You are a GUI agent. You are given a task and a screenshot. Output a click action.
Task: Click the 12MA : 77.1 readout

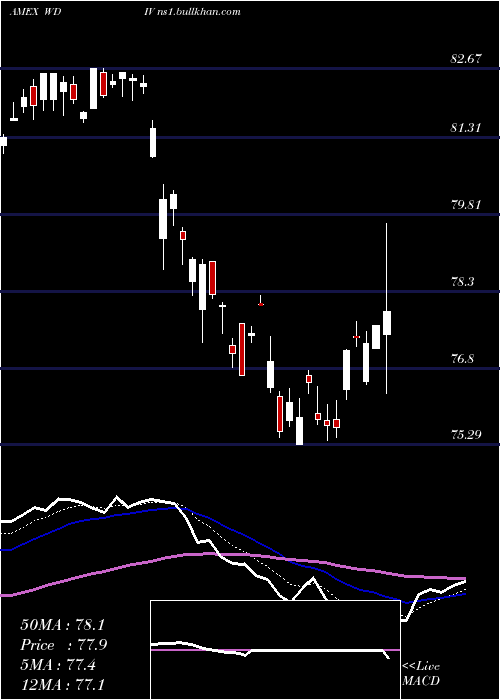click(63, 684)
